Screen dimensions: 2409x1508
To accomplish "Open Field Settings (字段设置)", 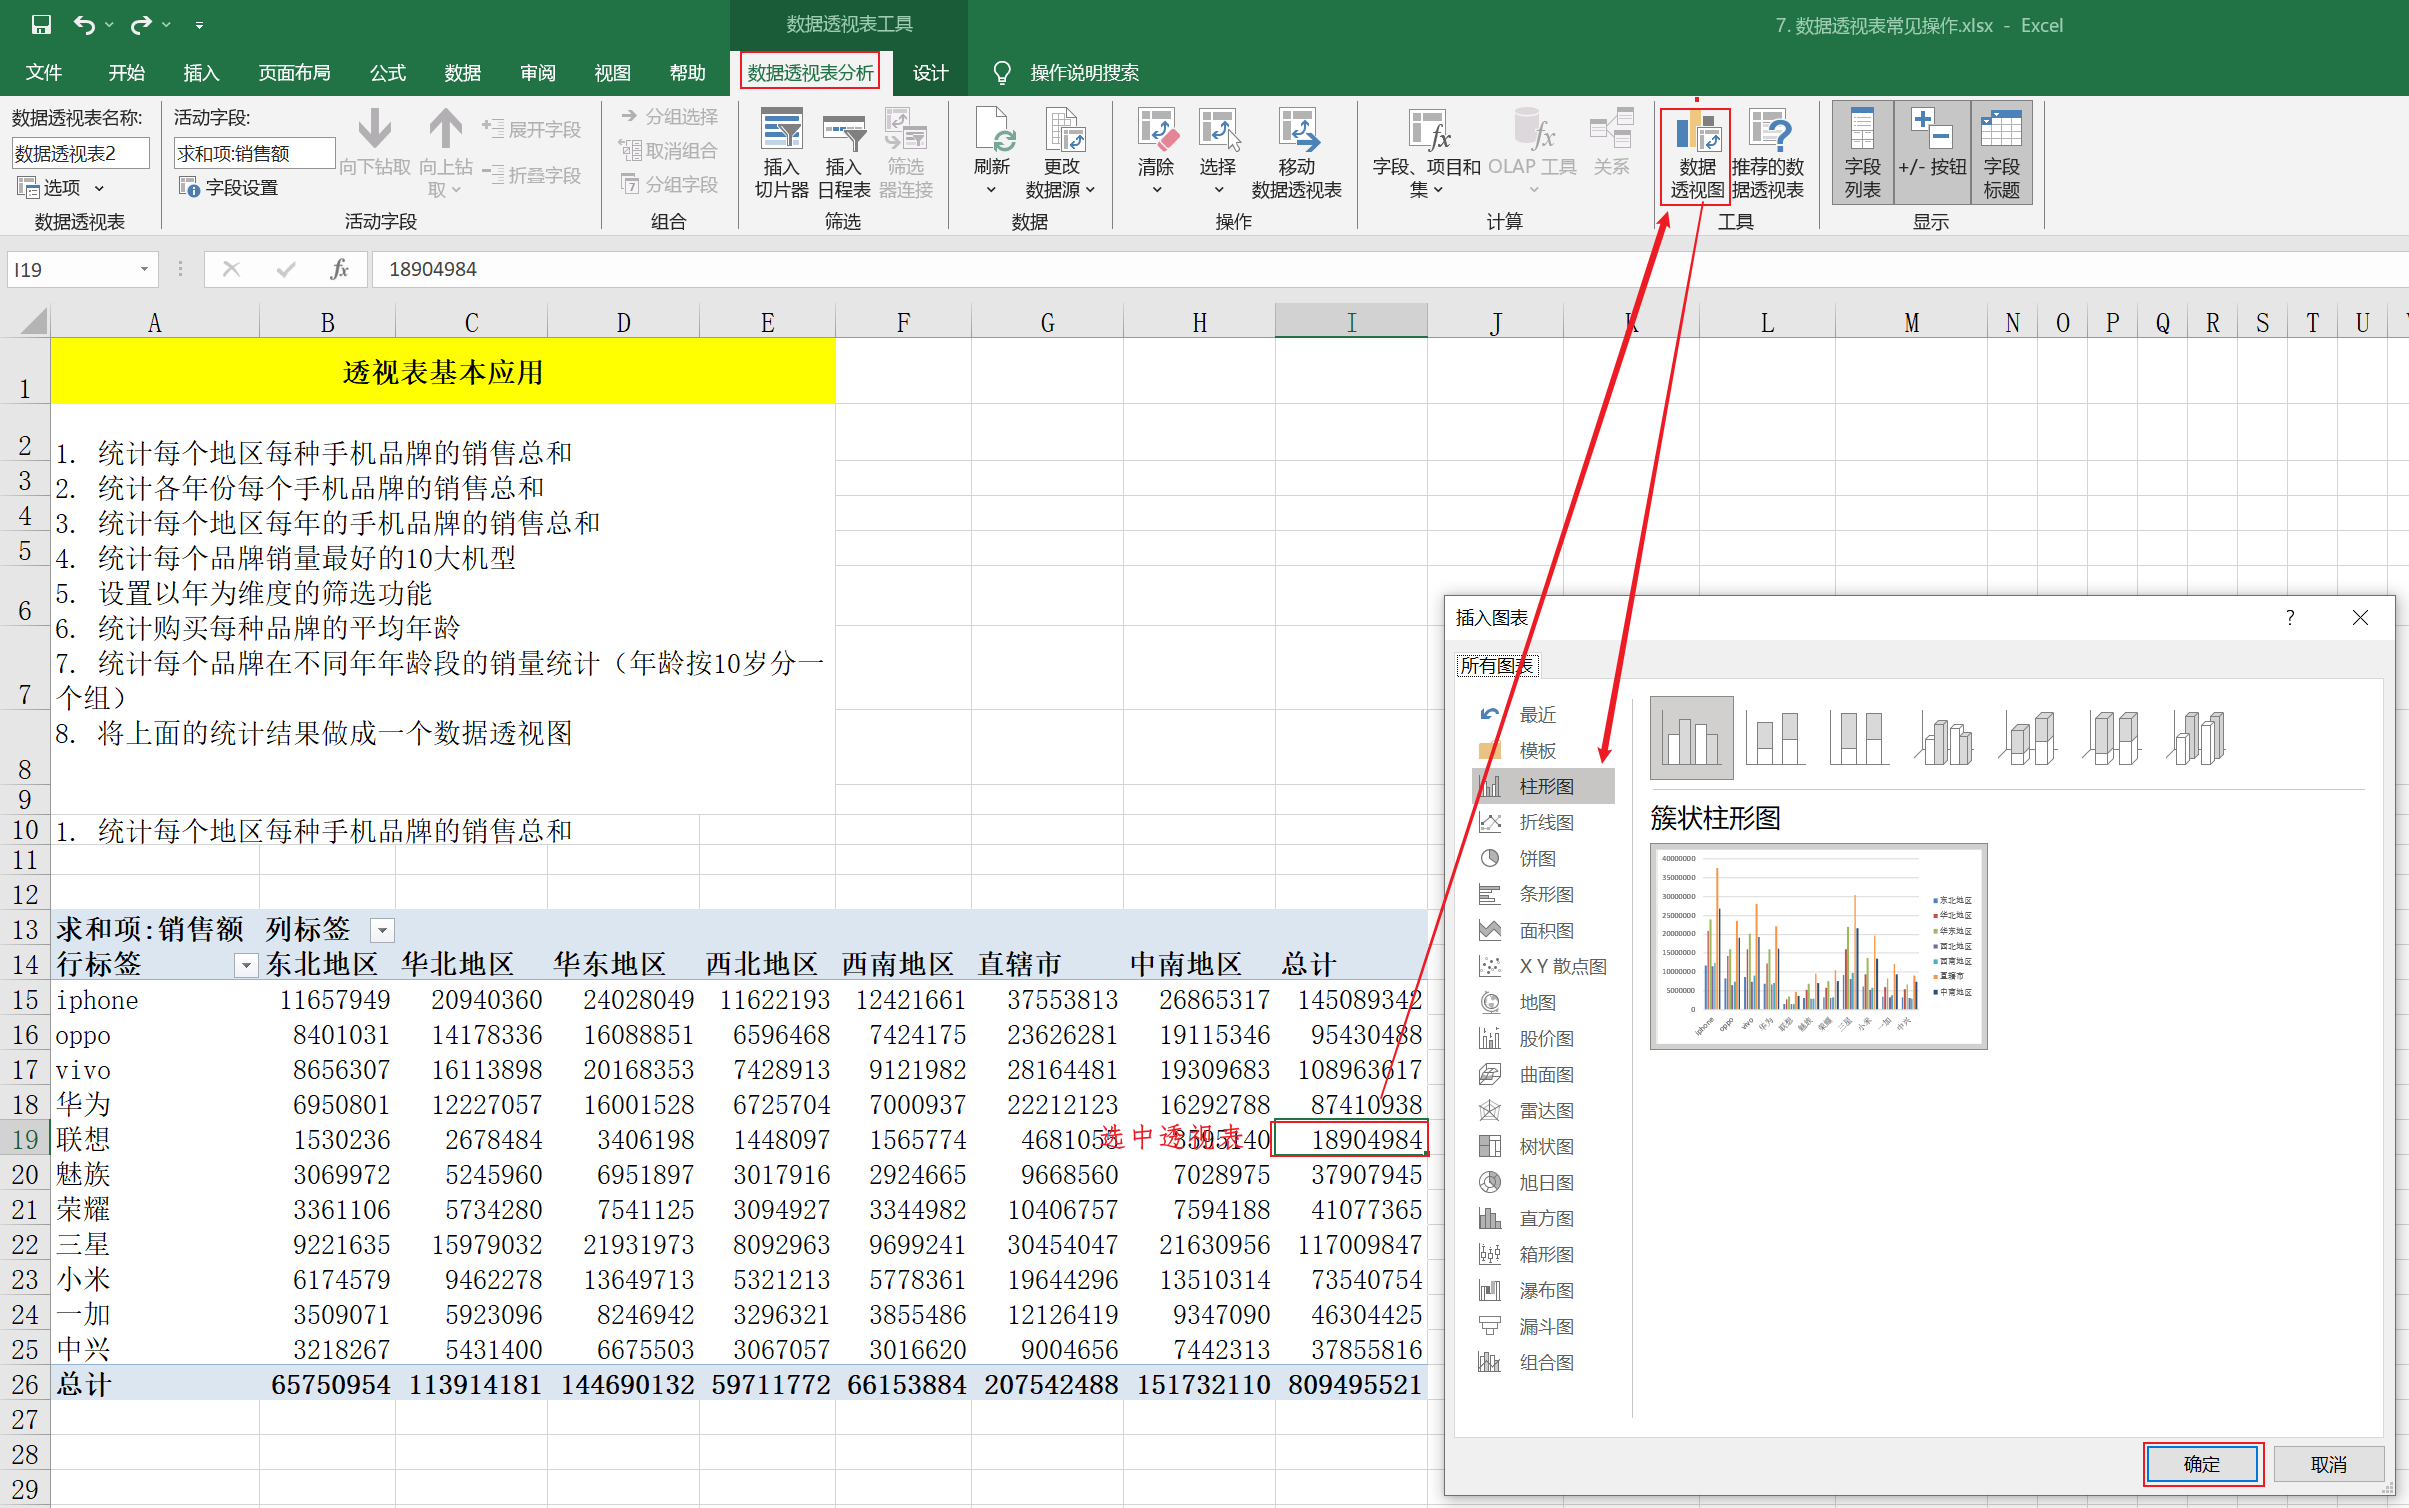I will [229, 187].
